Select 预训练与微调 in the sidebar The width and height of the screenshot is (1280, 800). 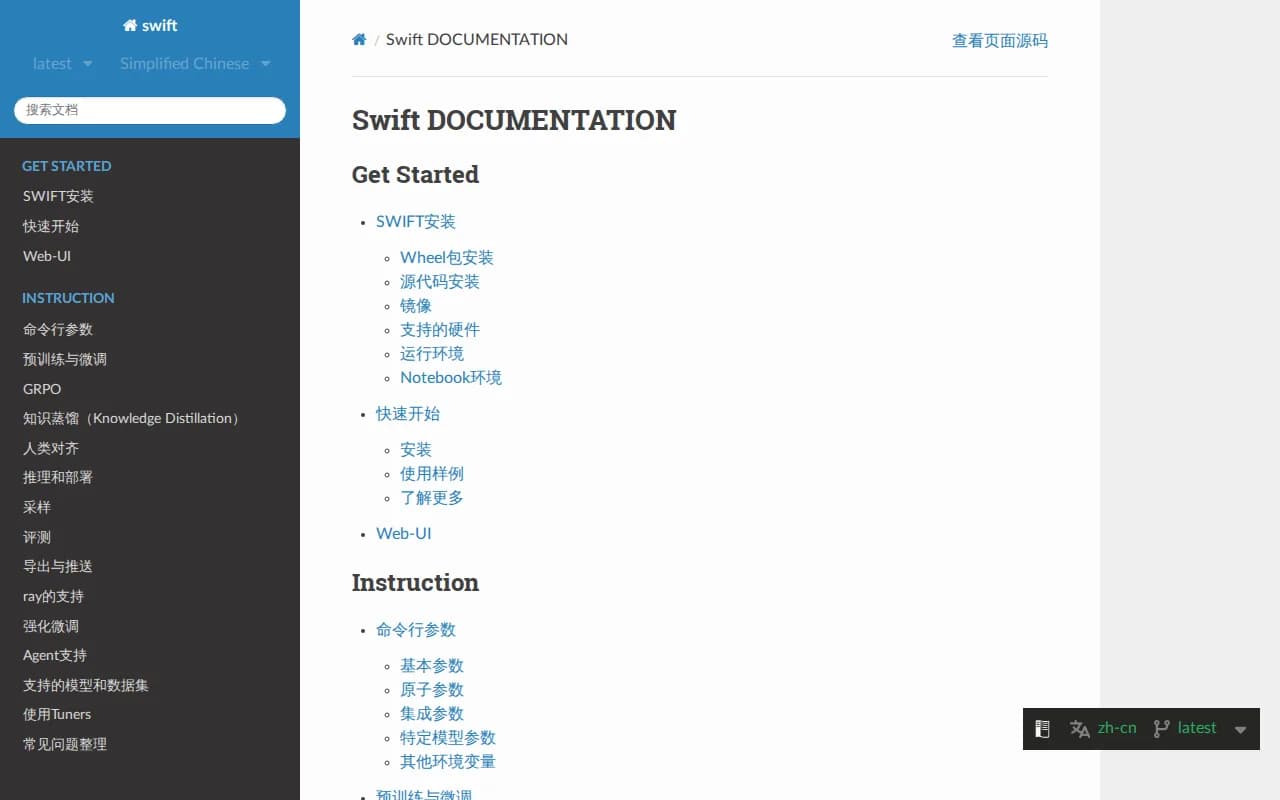(65, 359)
